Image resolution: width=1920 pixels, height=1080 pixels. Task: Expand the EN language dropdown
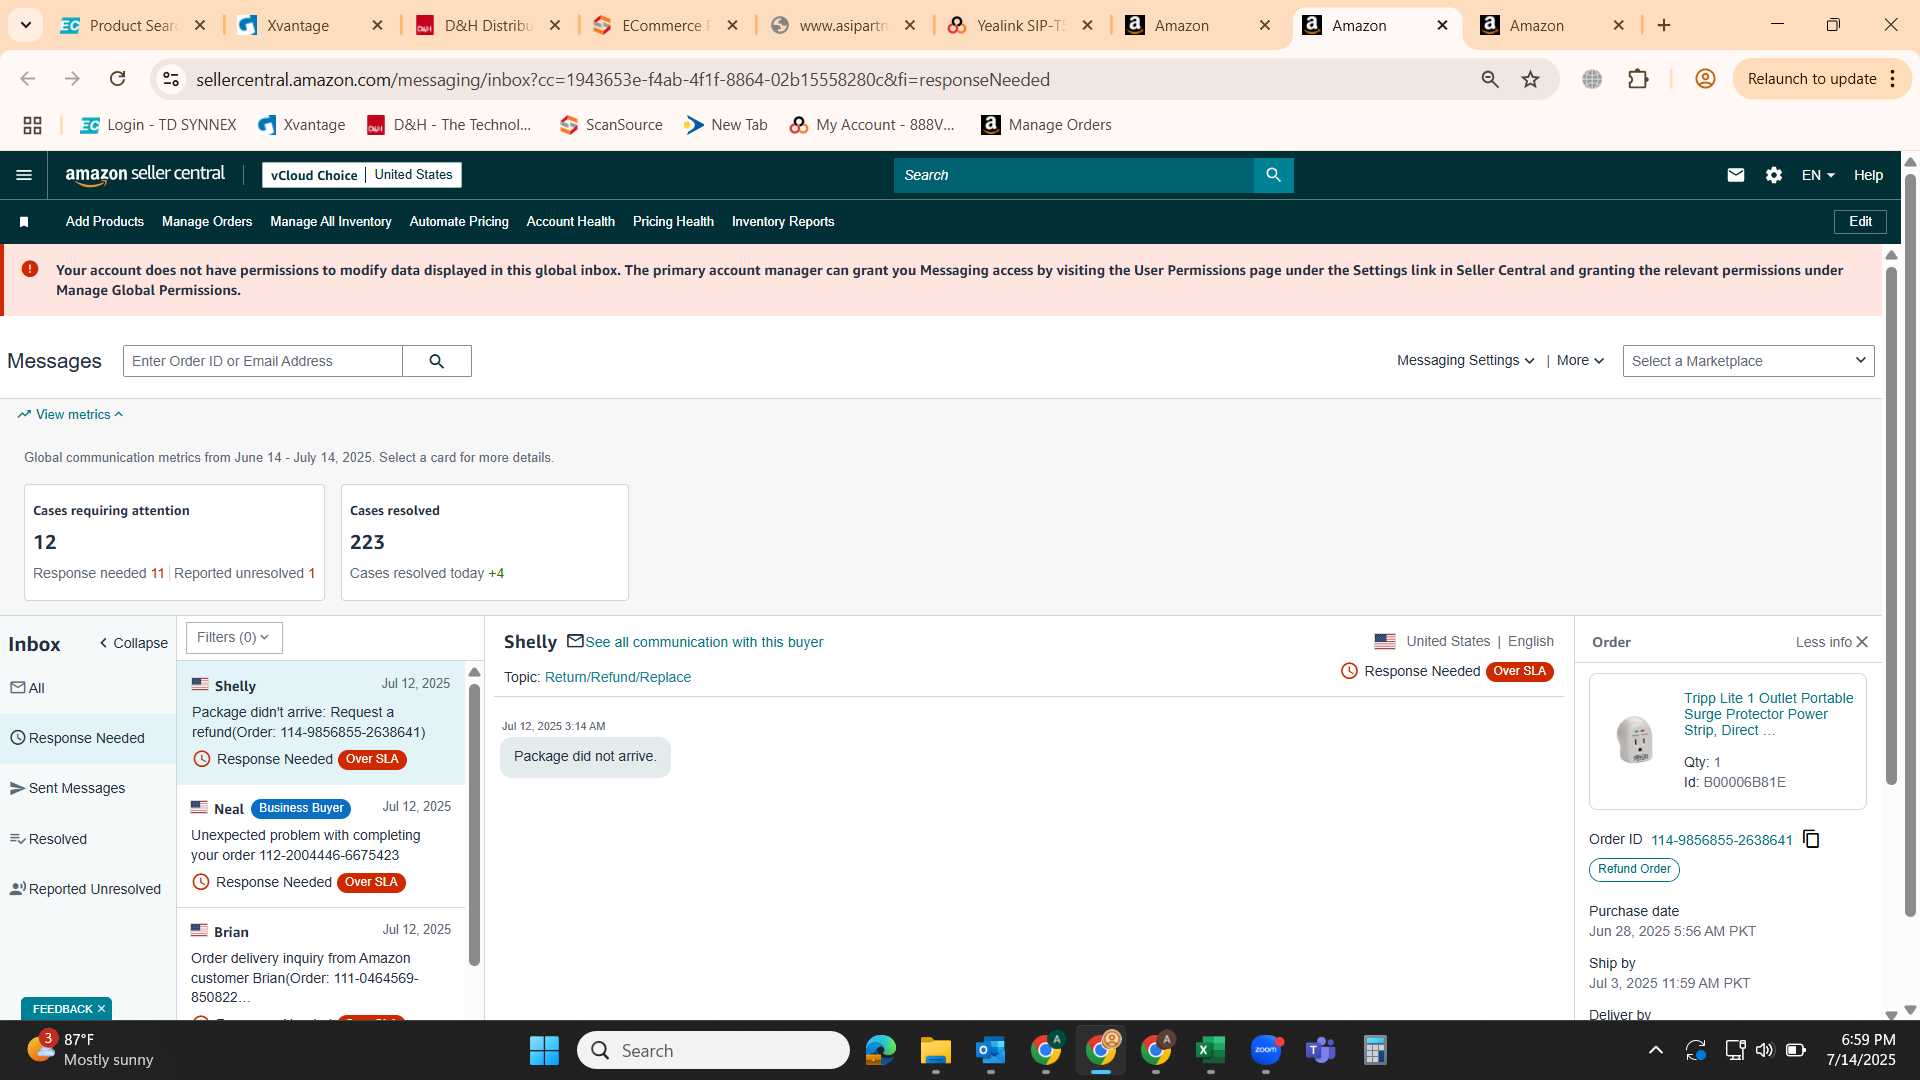1818,175
